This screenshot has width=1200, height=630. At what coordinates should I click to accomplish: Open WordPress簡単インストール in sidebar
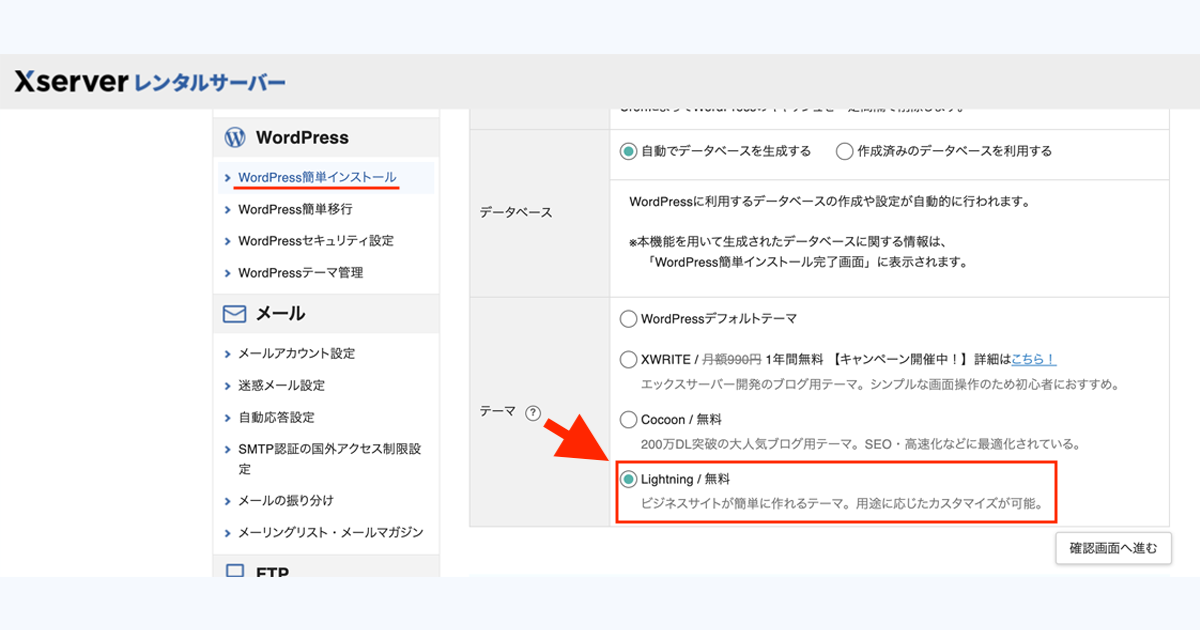point(317,177)
